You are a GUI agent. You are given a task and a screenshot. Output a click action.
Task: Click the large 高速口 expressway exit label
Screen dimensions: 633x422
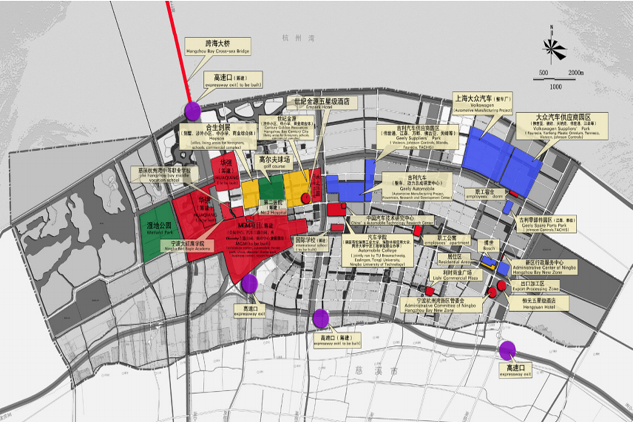pos(515,370)
